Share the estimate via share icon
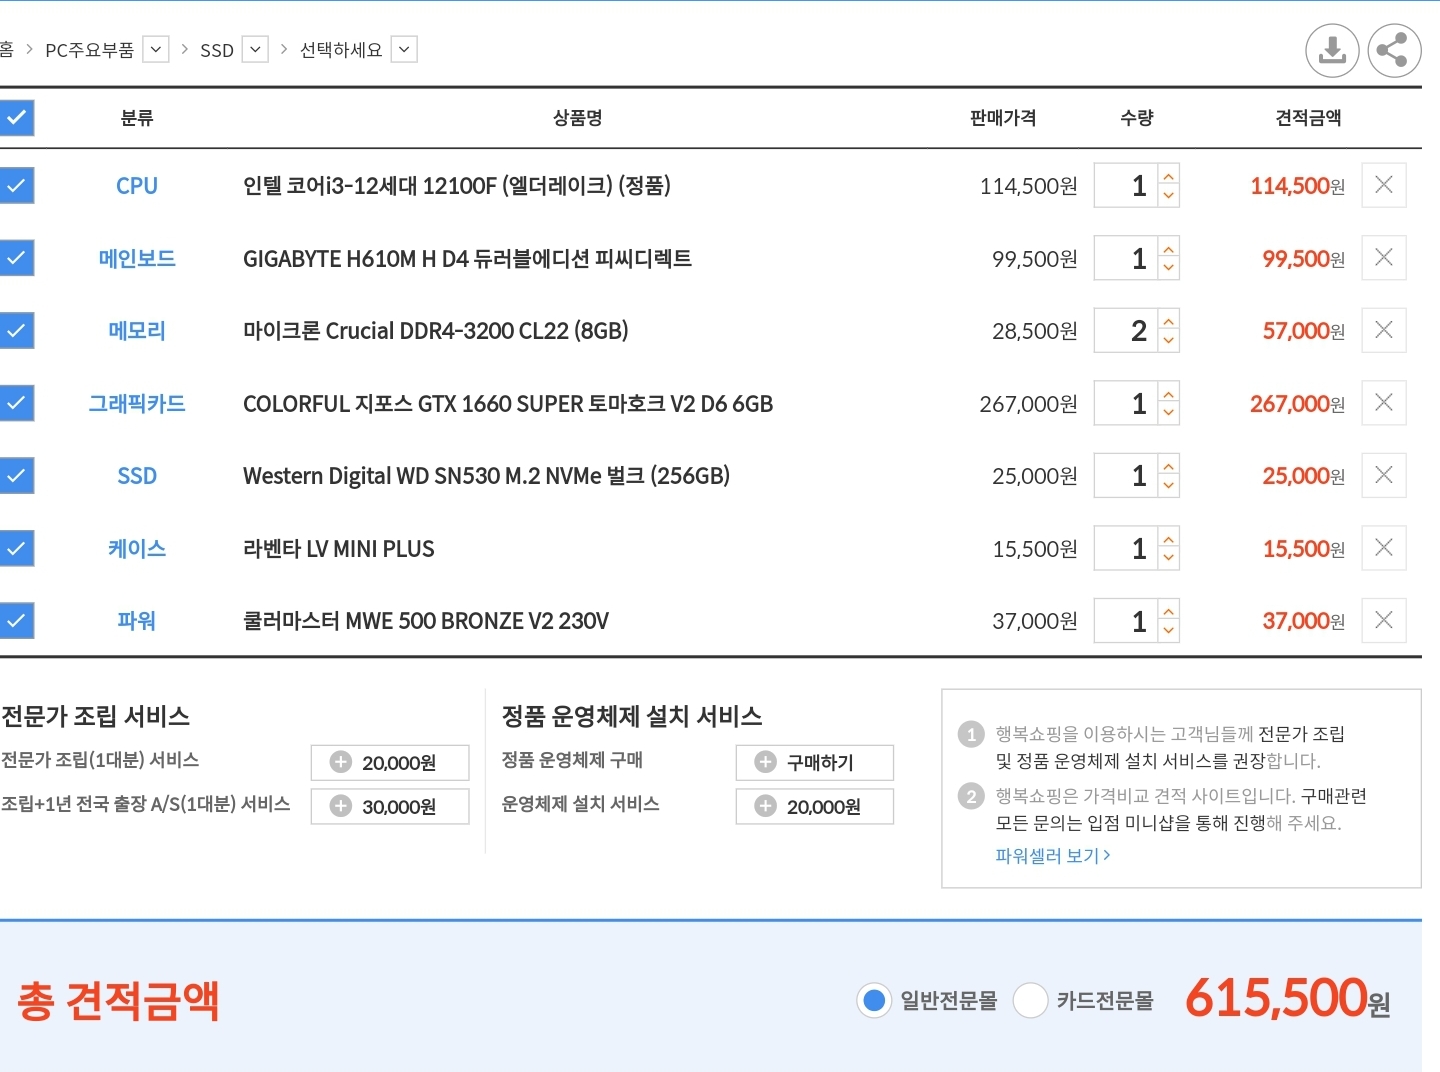 [1394, 50]
